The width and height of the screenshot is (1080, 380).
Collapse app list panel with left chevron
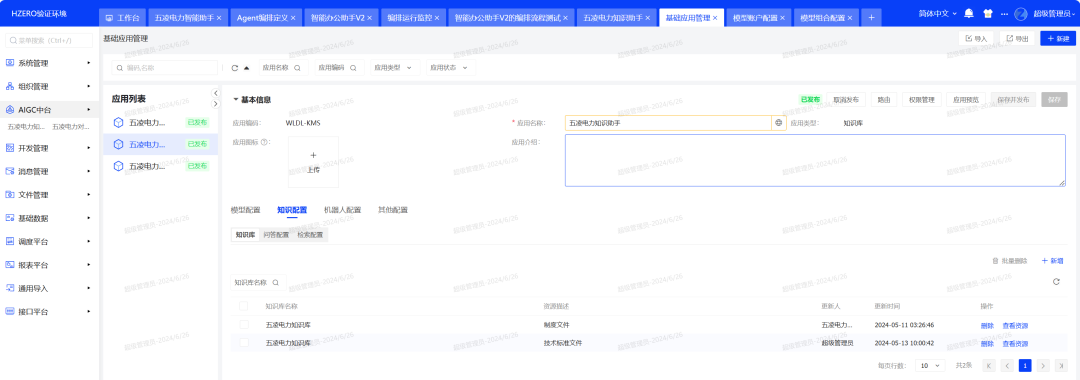(x=215, y=93)
